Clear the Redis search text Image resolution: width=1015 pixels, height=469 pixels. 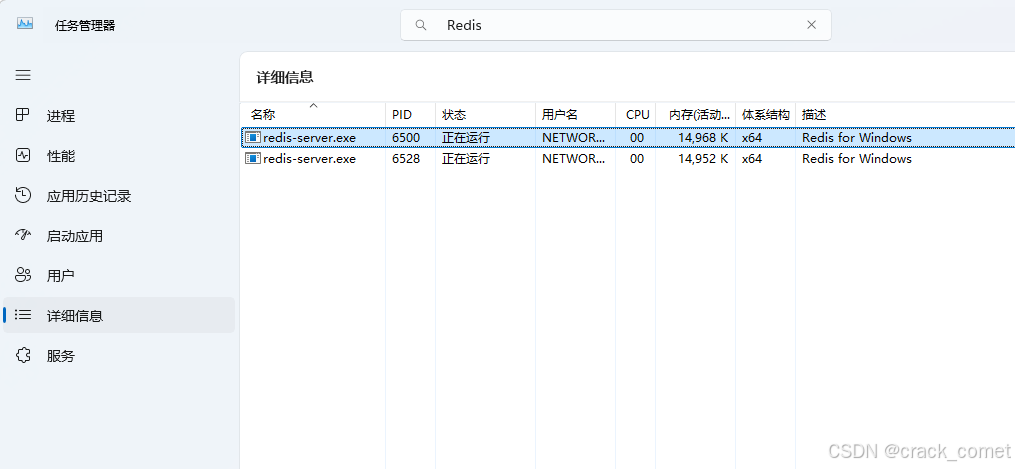pyautogui.click(x=811, y=25)
